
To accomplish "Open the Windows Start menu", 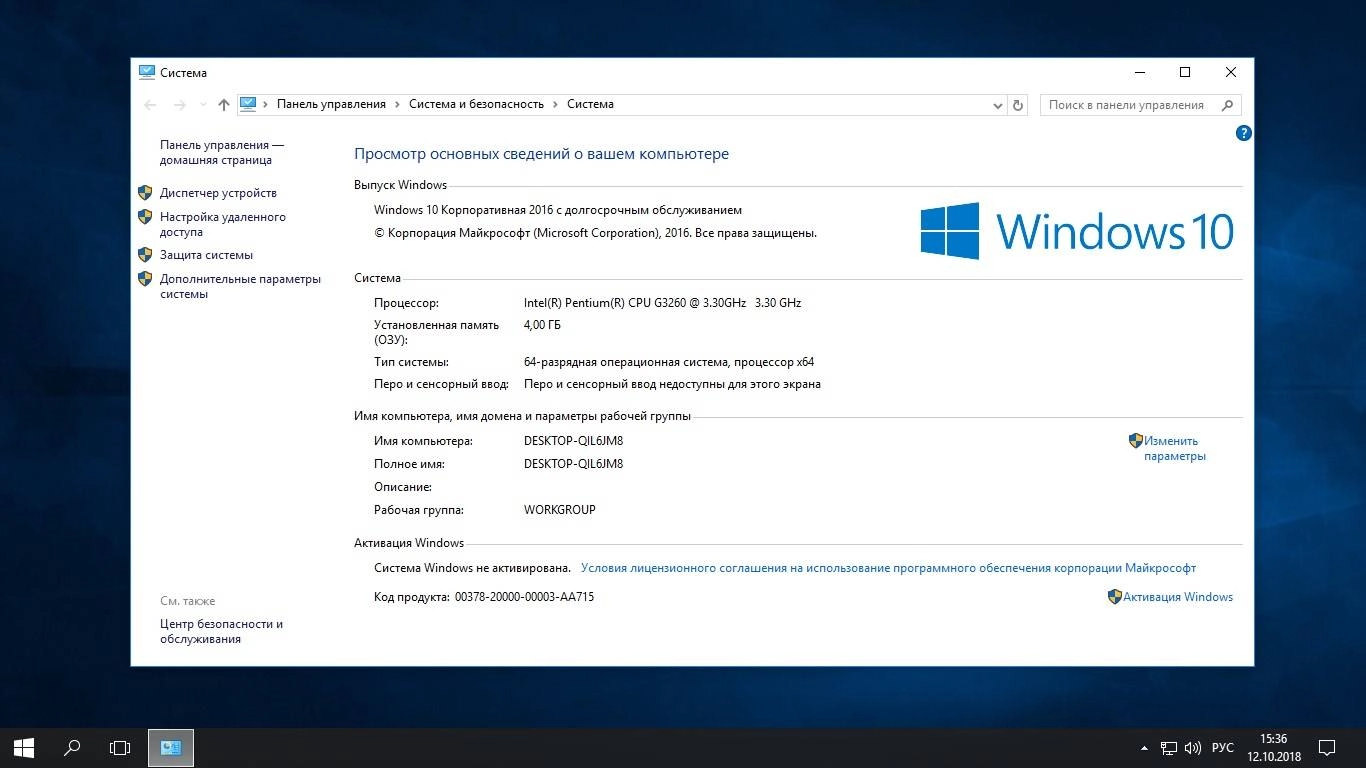I will point(24,748).
